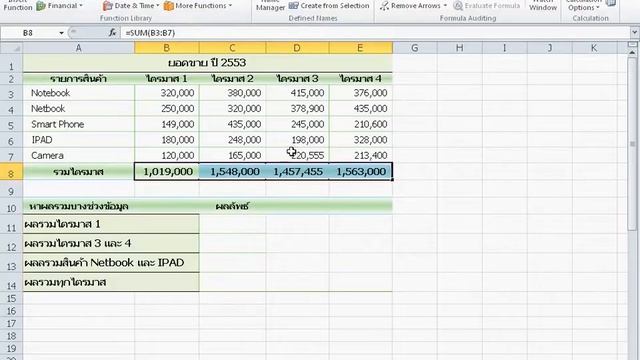Click the Remove Arrows icon
640x360 pixels.
pyautogui.click(x=384, y=6)
